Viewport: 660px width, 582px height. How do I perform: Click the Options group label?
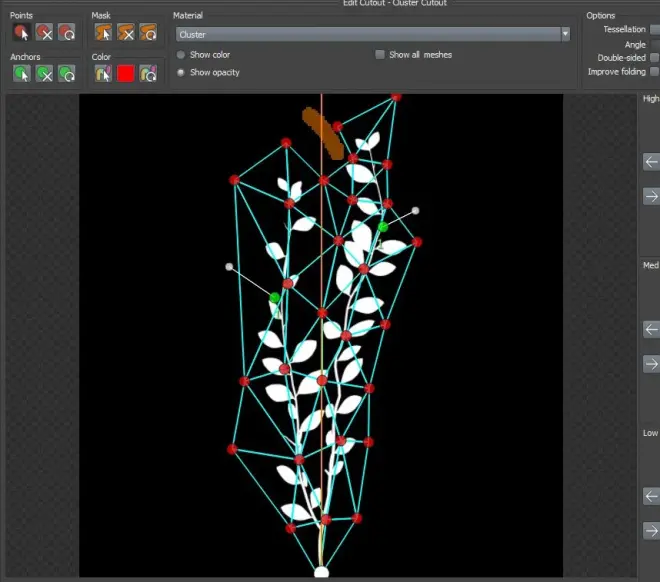pos(601,16)
